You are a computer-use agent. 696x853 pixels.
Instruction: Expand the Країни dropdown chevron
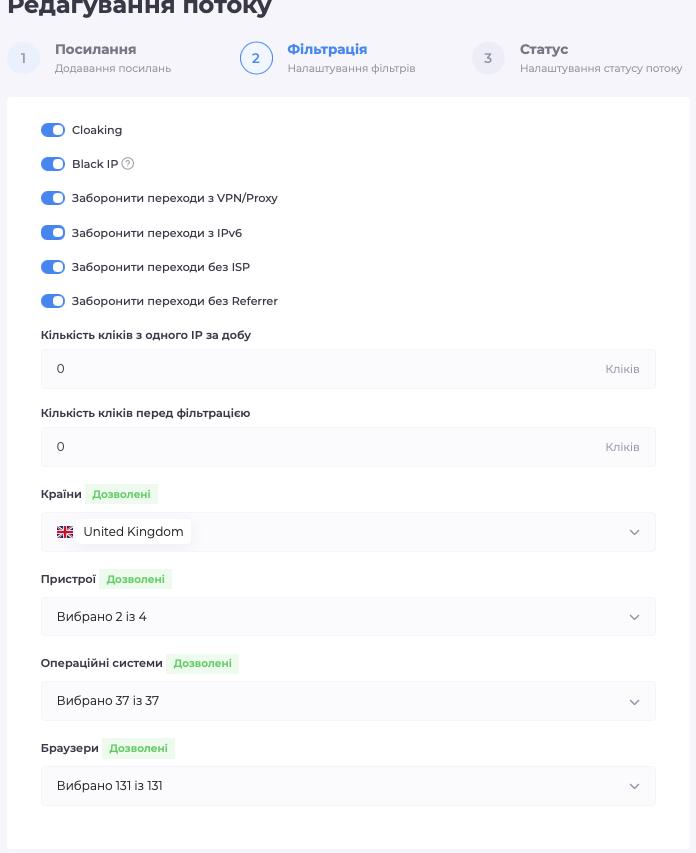(x=634, y=532)
